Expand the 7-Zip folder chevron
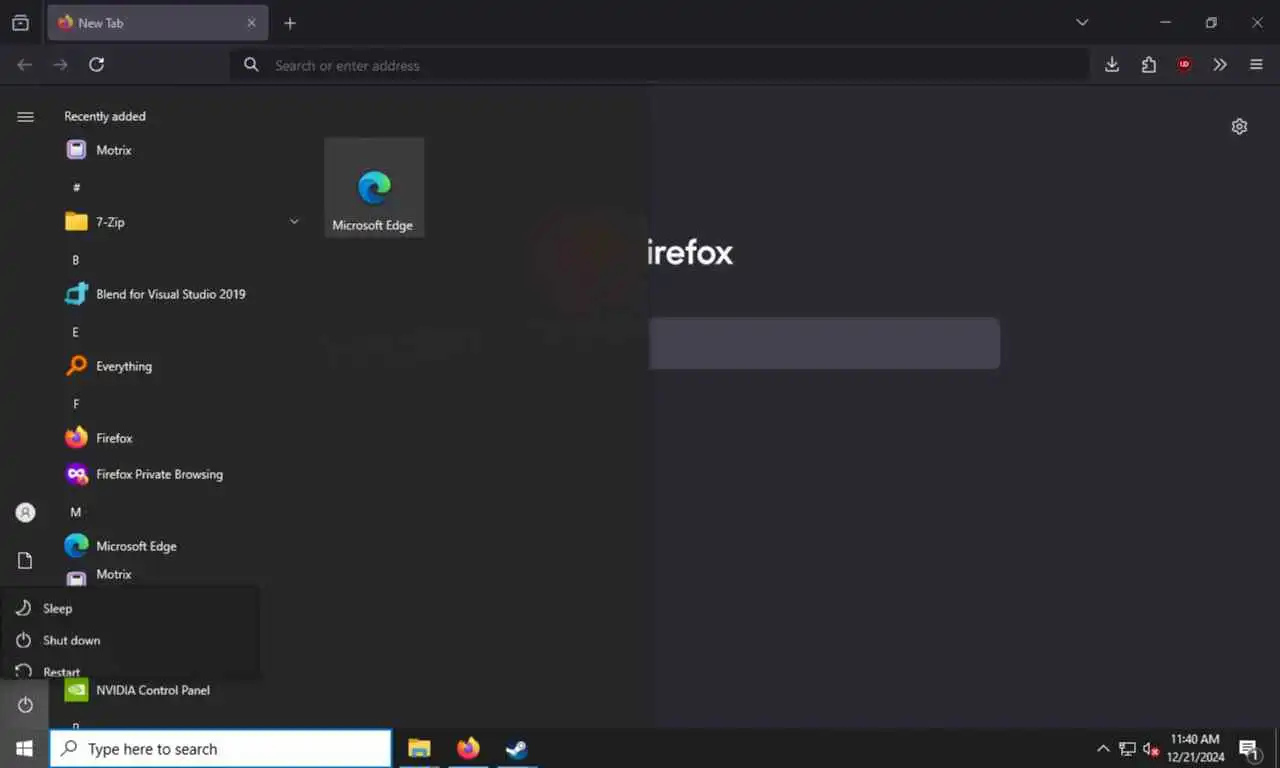 point(294,221)
